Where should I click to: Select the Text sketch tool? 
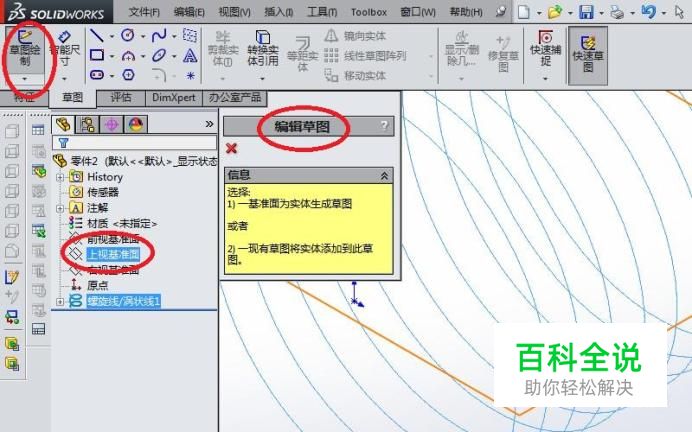tap(190, 56)
